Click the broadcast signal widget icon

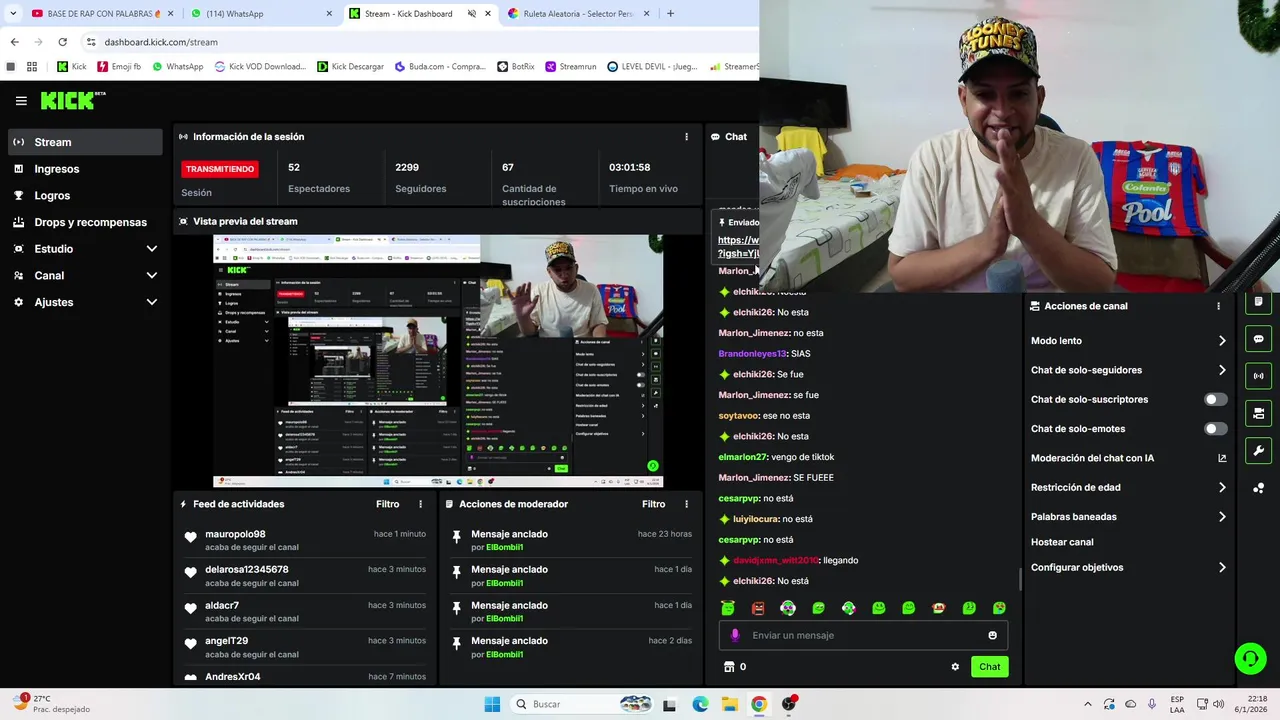pyautogui.click(x=1258, y=376)
